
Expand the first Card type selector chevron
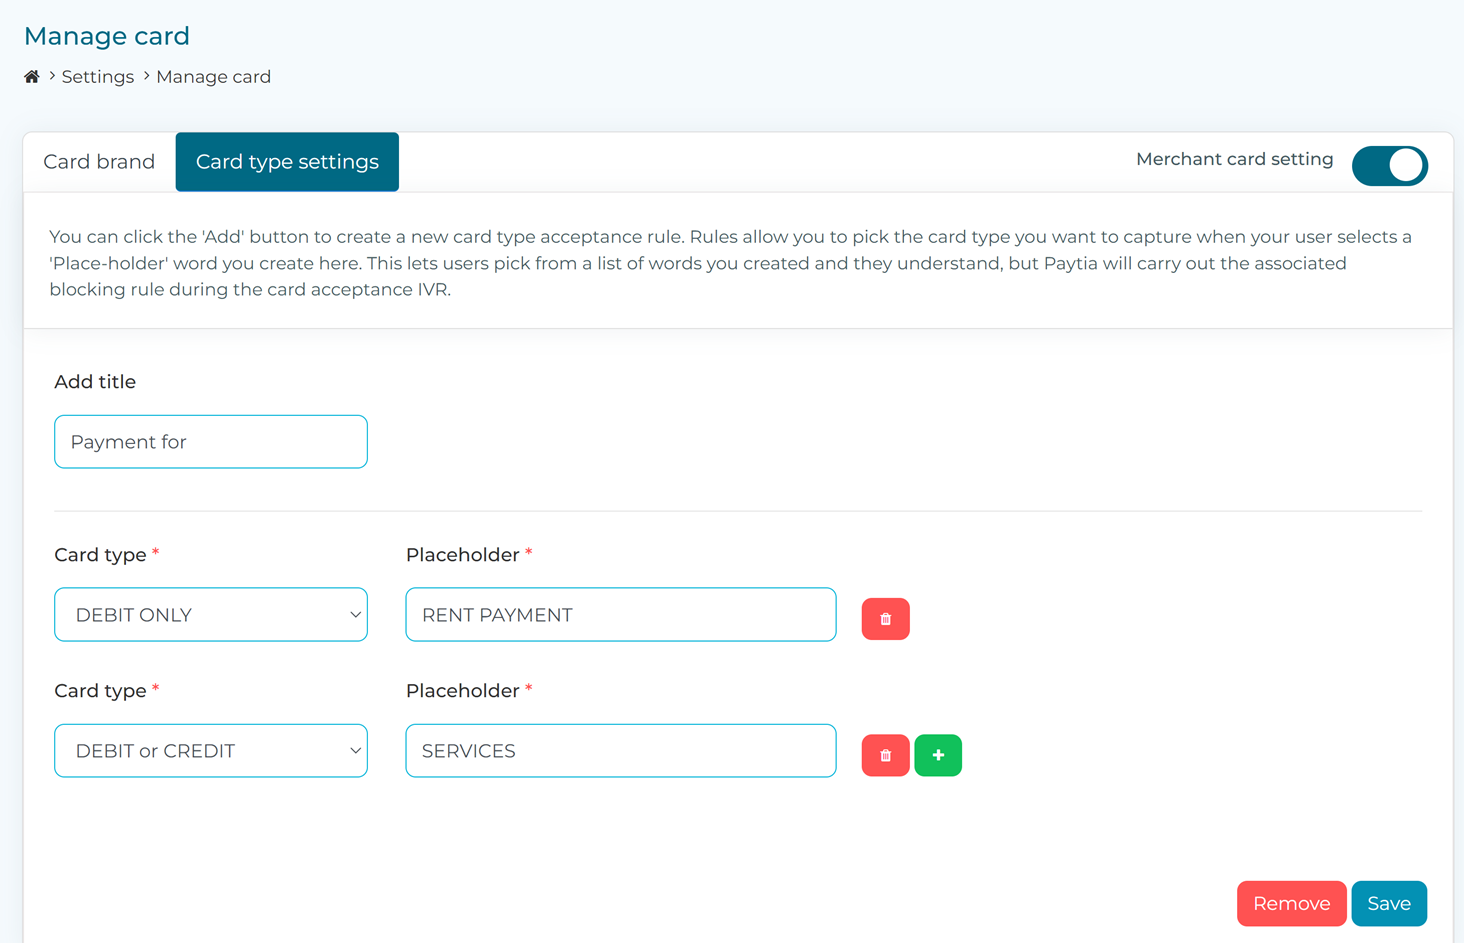[355, 614]
